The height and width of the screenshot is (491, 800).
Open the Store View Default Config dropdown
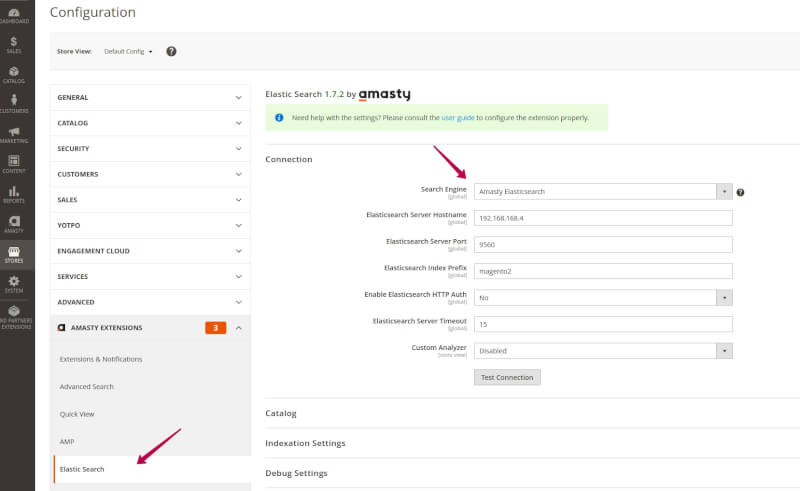tap(128, 52)
